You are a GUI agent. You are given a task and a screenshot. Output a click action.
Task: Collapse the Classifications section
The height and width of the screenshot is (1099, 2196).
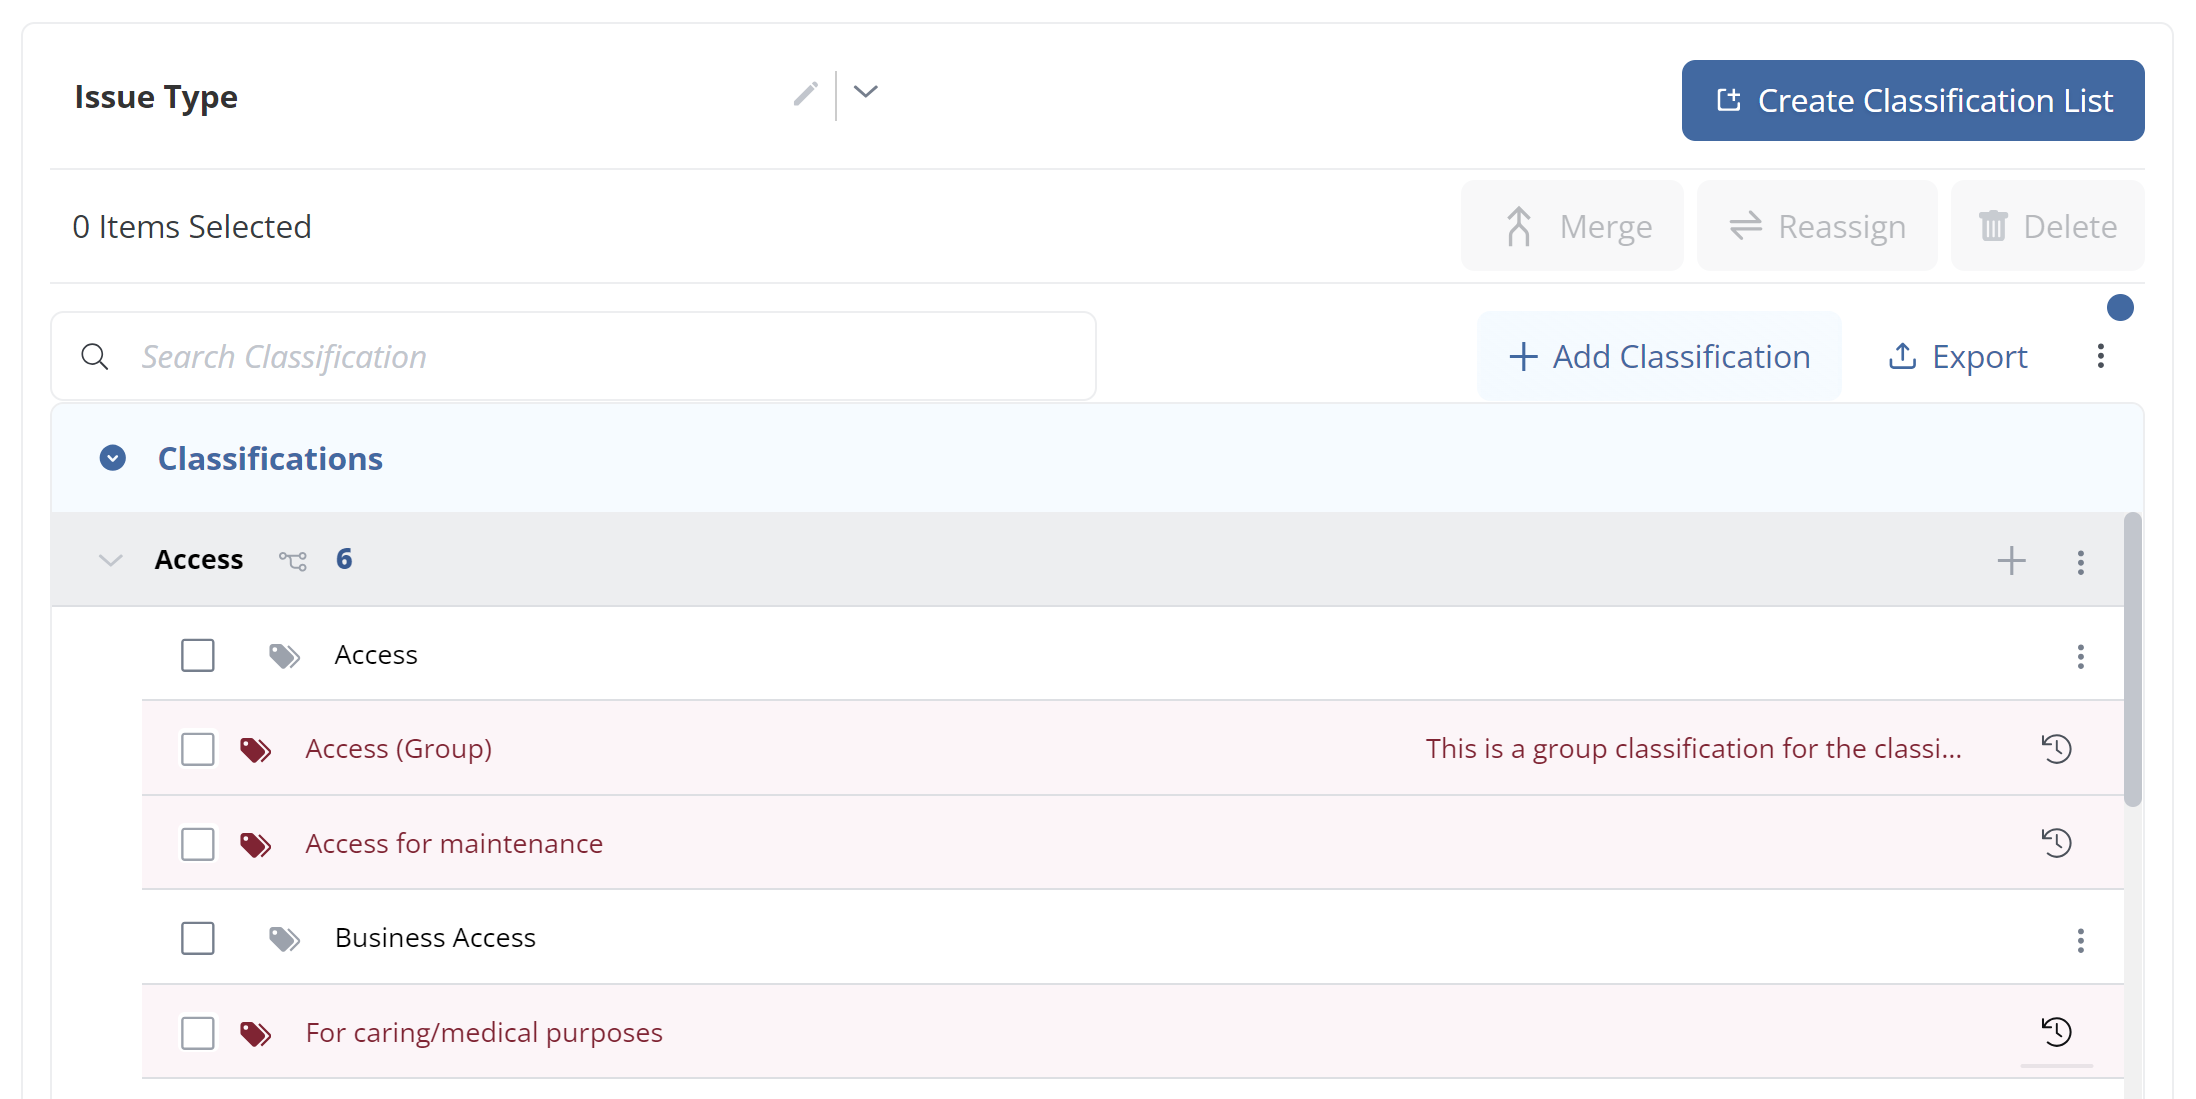113,458
